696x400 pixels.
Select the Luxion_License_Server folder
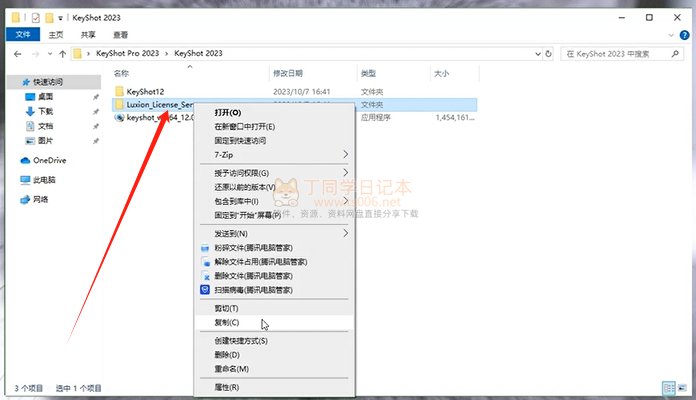(x=160, y=104)
